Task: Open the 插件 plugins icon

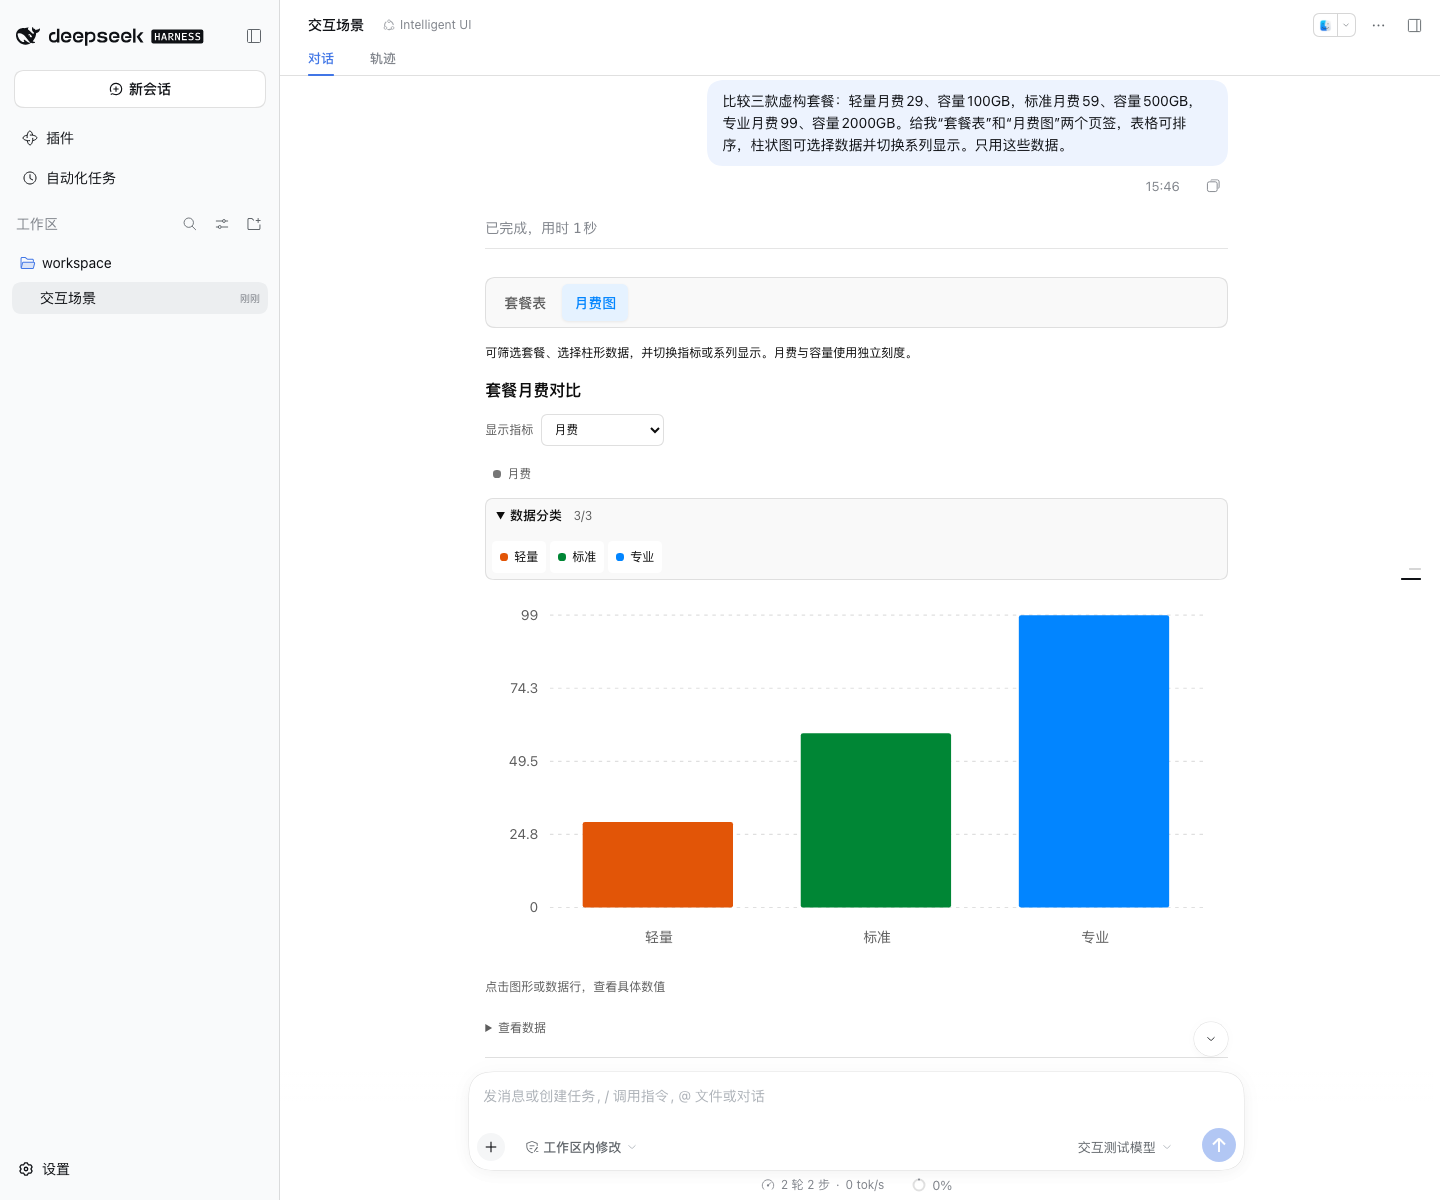Action: tap(30, 138)
